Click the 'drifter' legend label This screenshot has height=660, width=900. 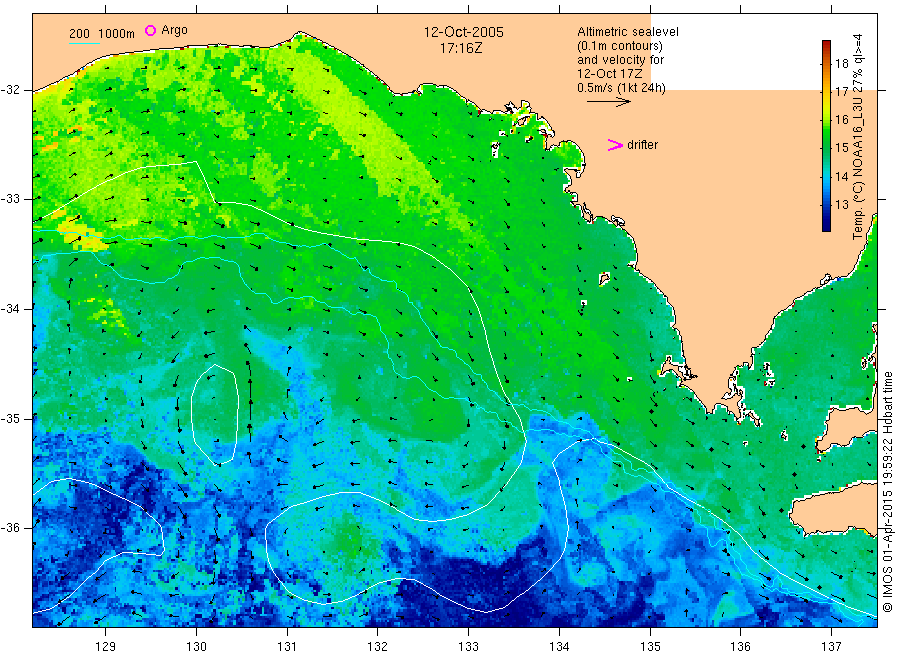643,145
